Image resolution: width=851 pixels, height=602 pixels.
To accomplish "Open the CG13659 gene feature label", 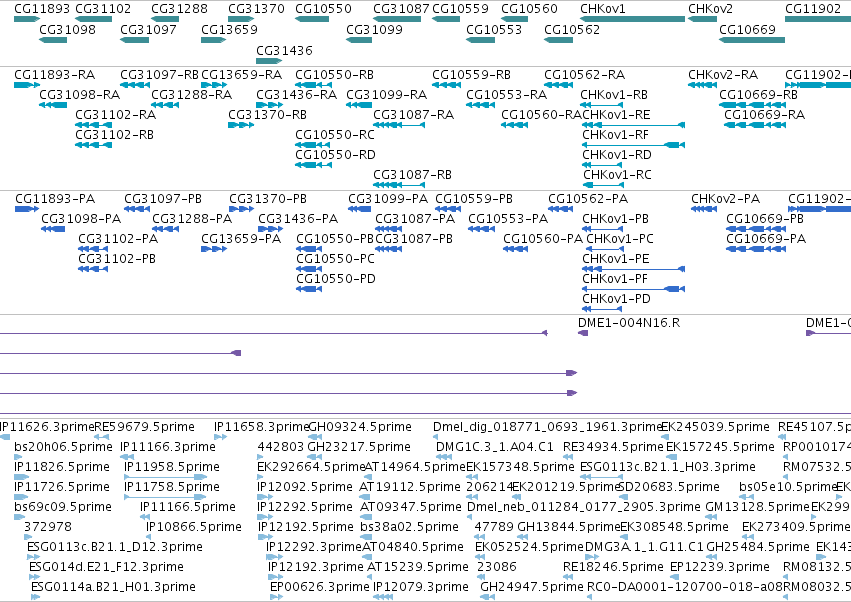I will tap(229, 29).
